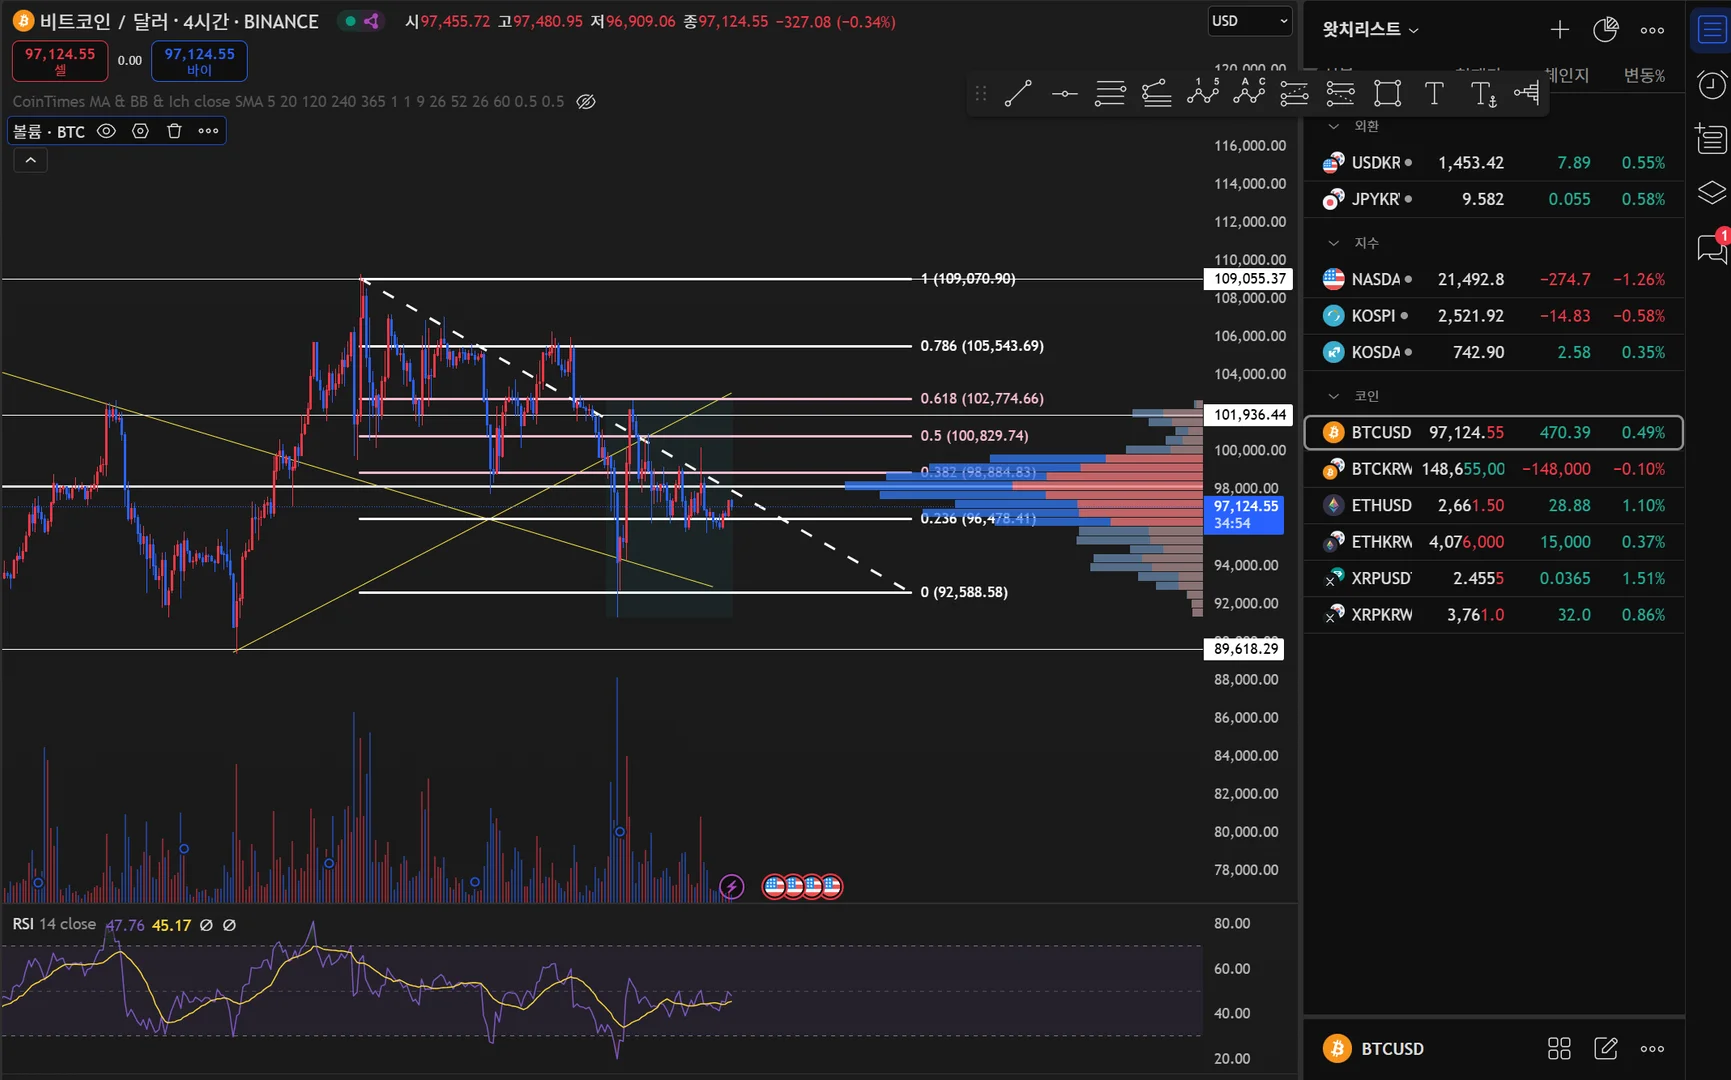This screenshot has height=1080, width=1731.
Task: Select the Text tool
Action: pos(1434,94)
